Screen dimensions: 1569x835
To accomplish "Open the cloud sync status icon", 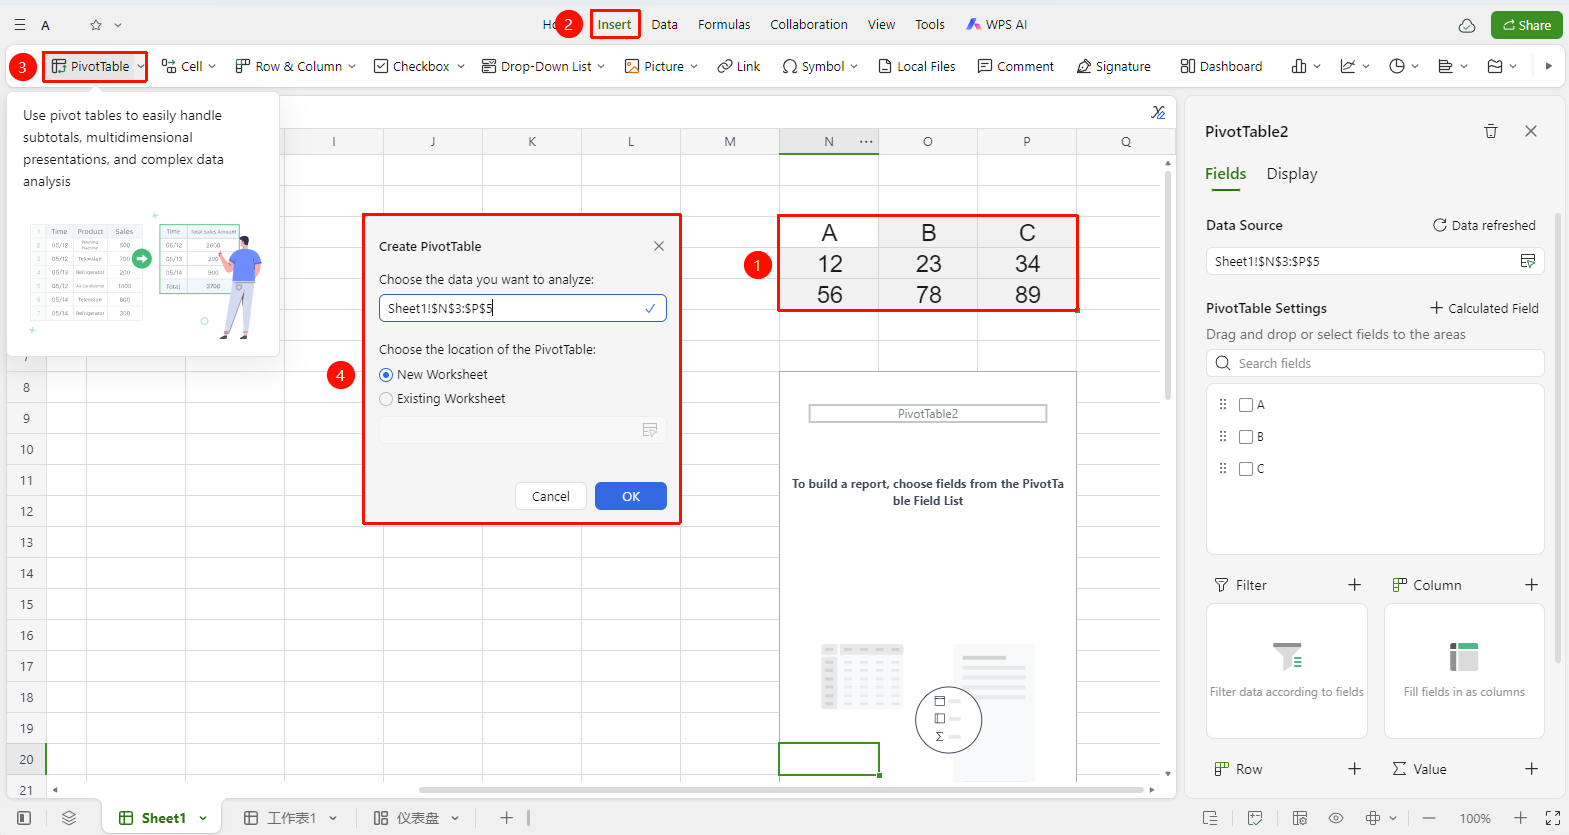I will pyautogui.click(x=1467, y=25).
